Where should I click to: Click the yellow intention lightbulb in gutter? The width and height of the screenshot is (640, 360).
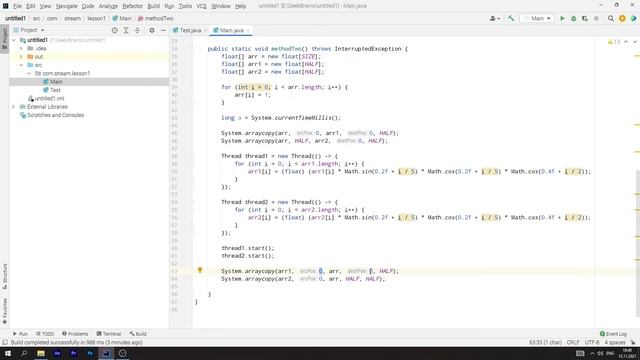200,270
